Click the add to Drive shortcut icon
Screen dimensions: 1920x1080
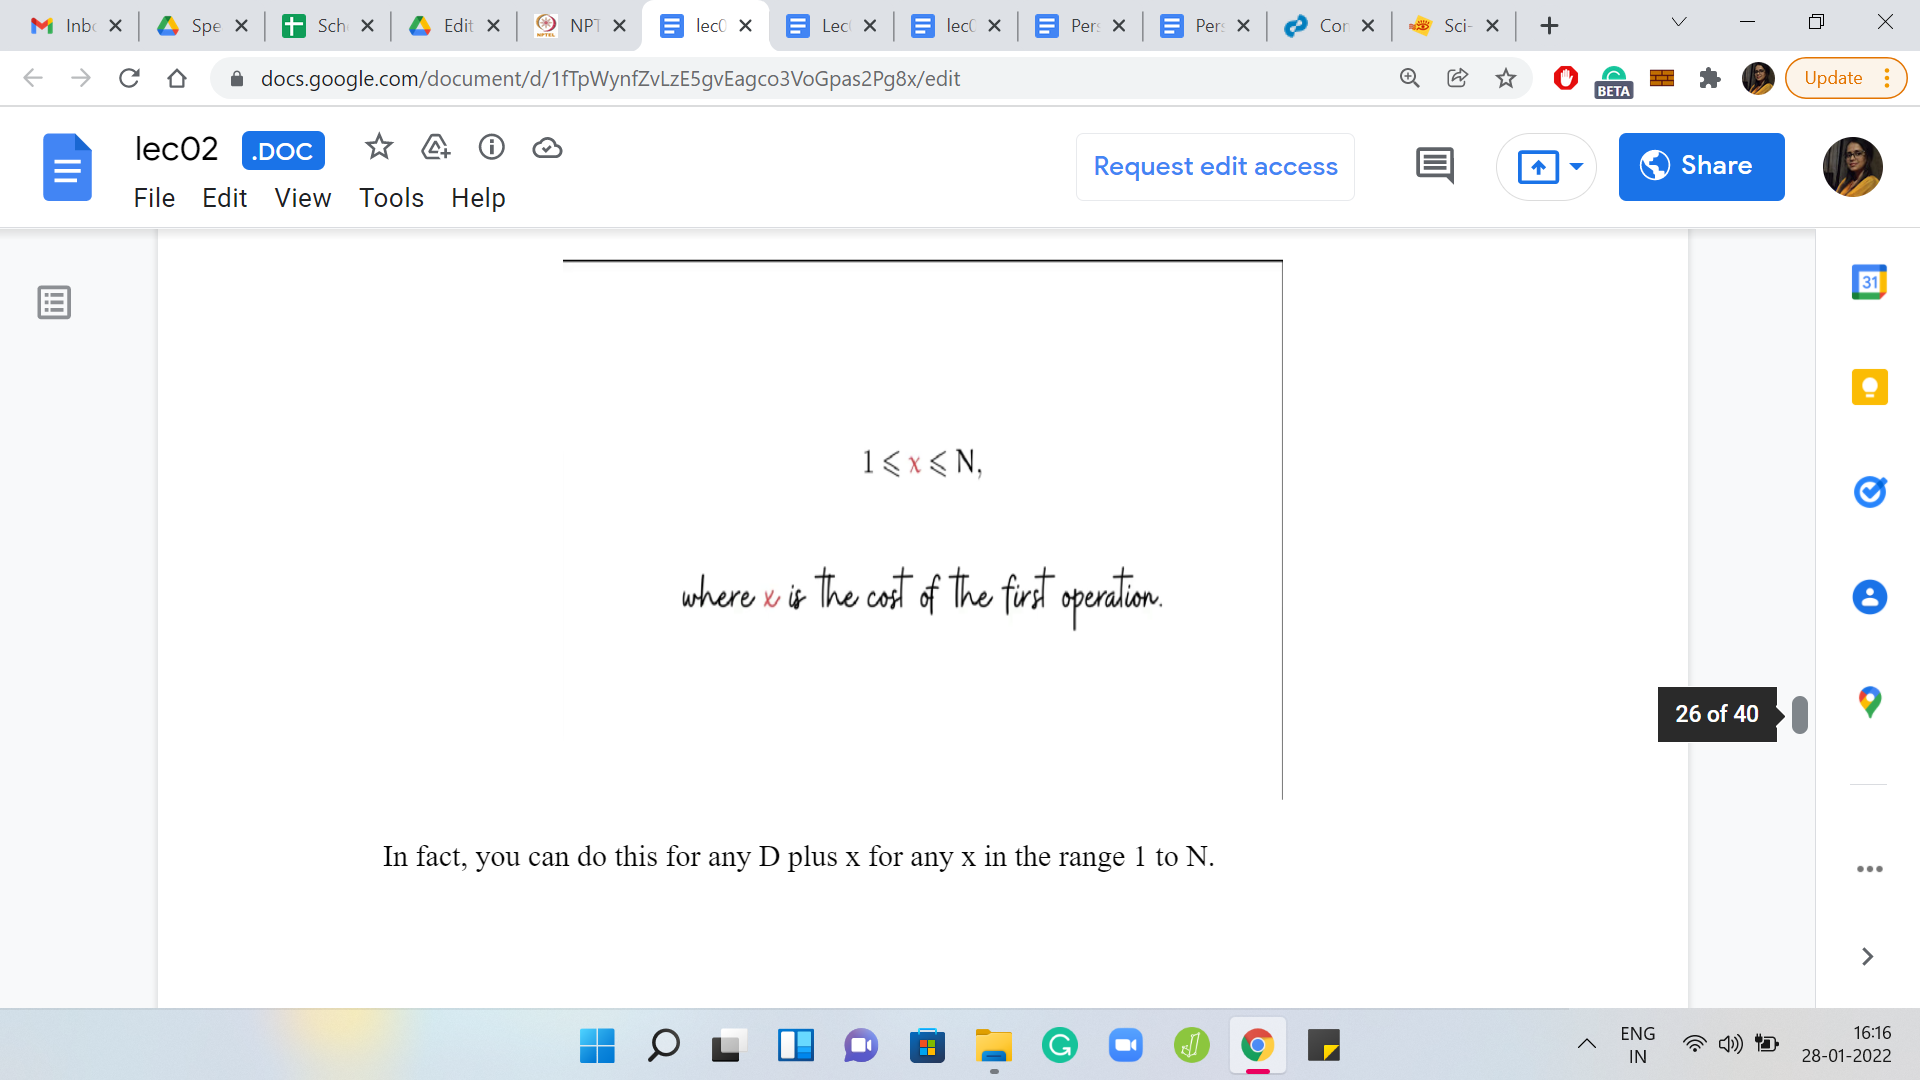pyautogui.click(x=435, y=148)
